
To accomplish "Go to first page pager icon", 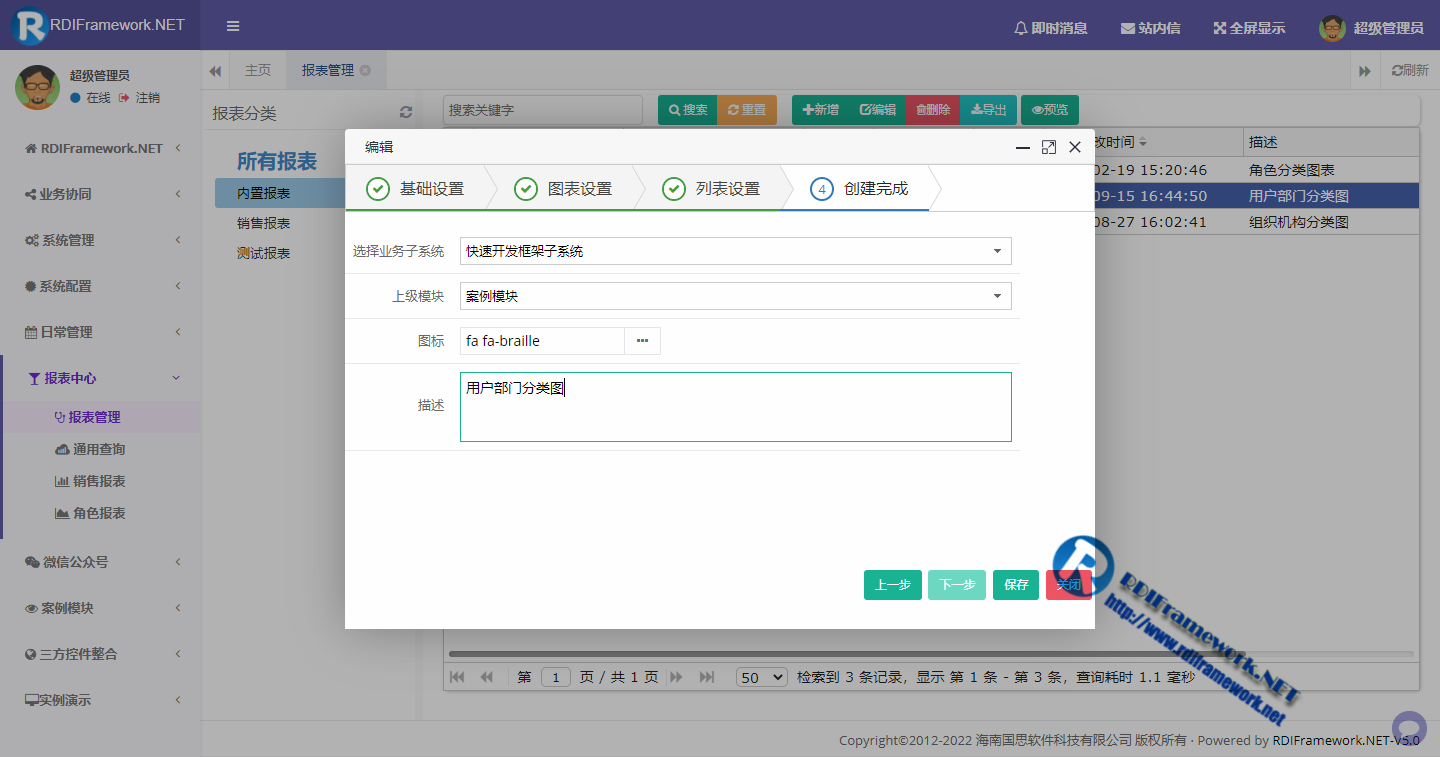I will (457, 677).
